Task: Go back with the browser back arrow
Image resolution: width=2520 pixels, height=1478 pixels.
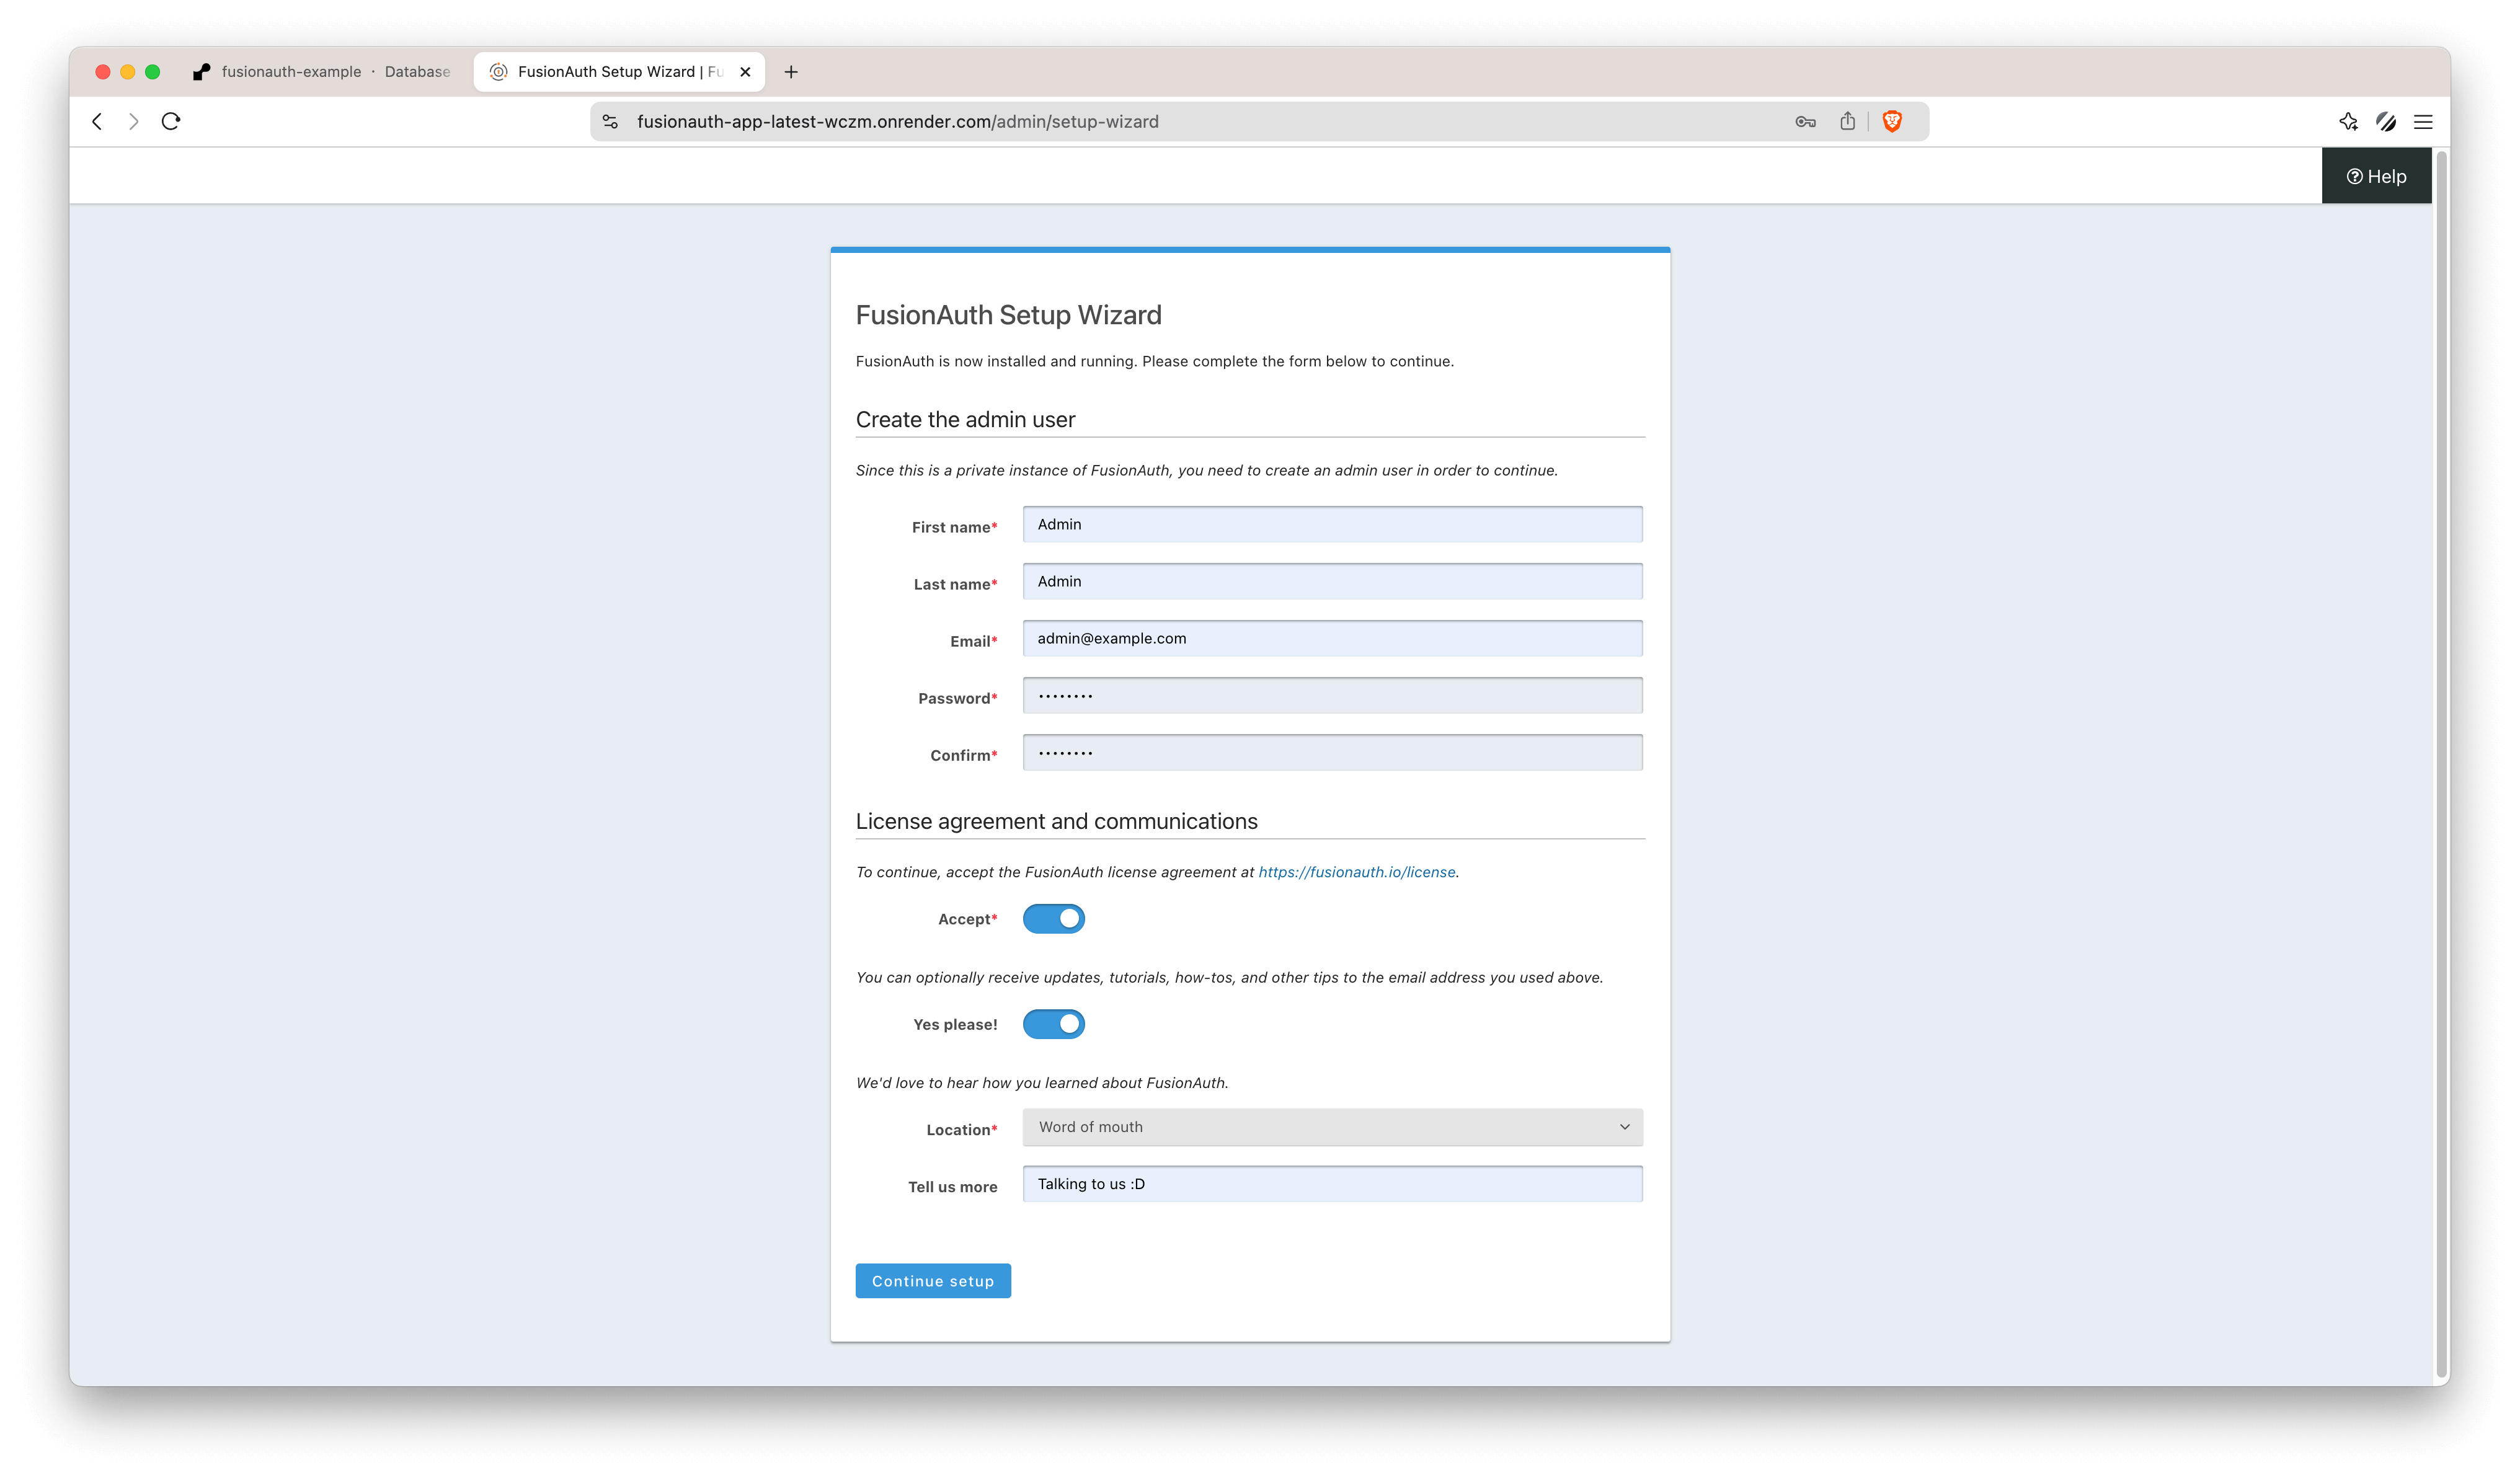Action: [x=97, y=121]
